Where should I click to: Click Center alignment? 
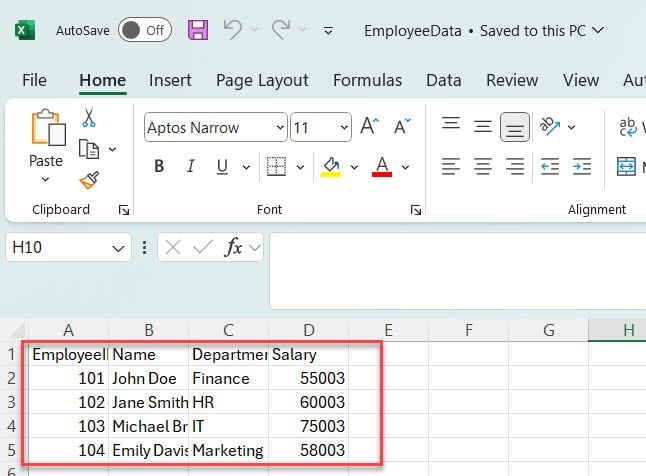(x=482, y=166)
